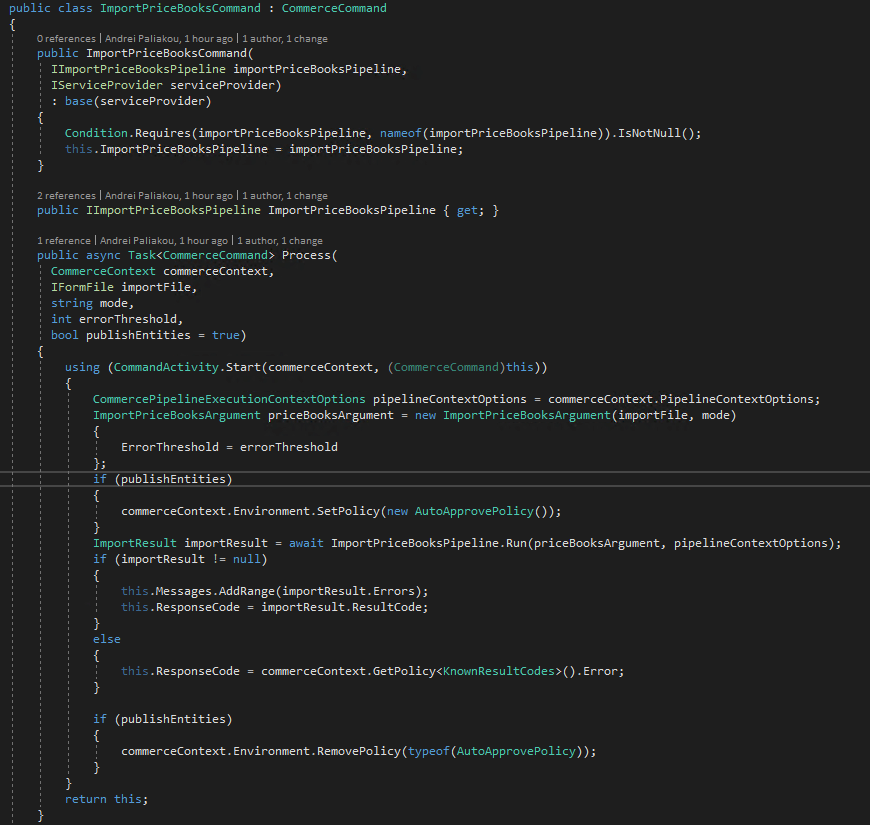Click "PipelineContextOptions" property of commerceContext
The width and height of the screenshot is (870, 825).
(x=736, y=399)
